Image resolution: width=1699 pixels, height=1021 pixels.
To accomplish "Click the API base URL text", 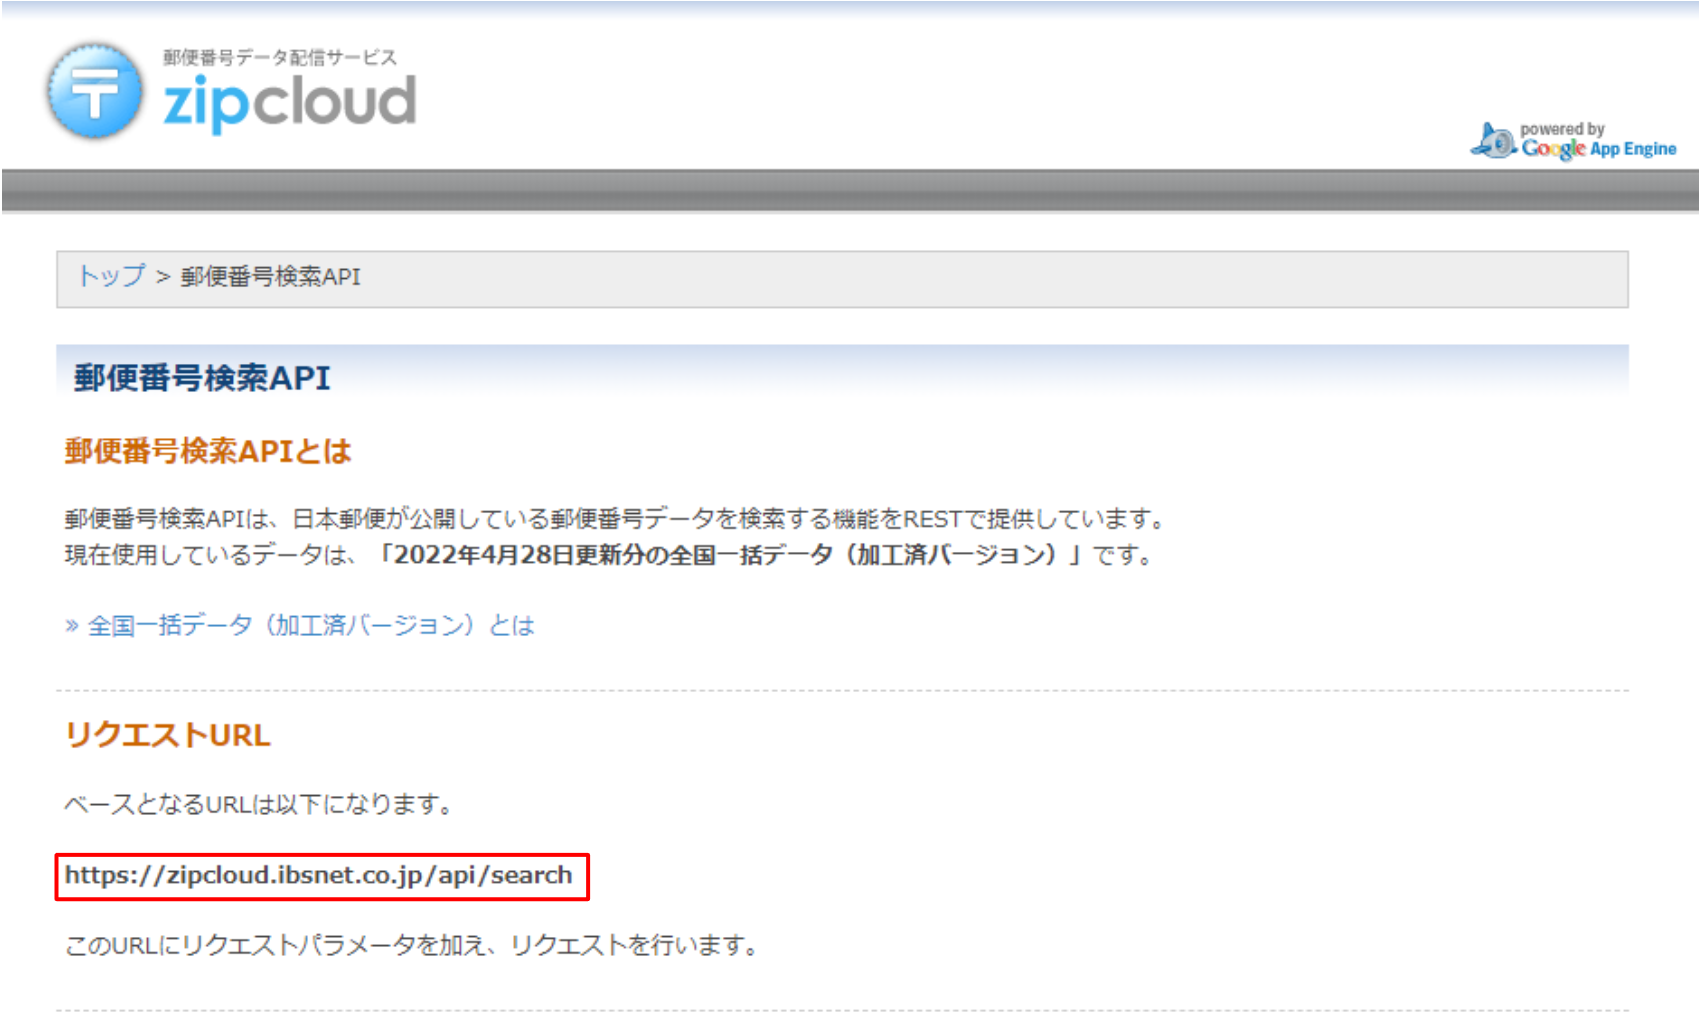I will [319, 875].
